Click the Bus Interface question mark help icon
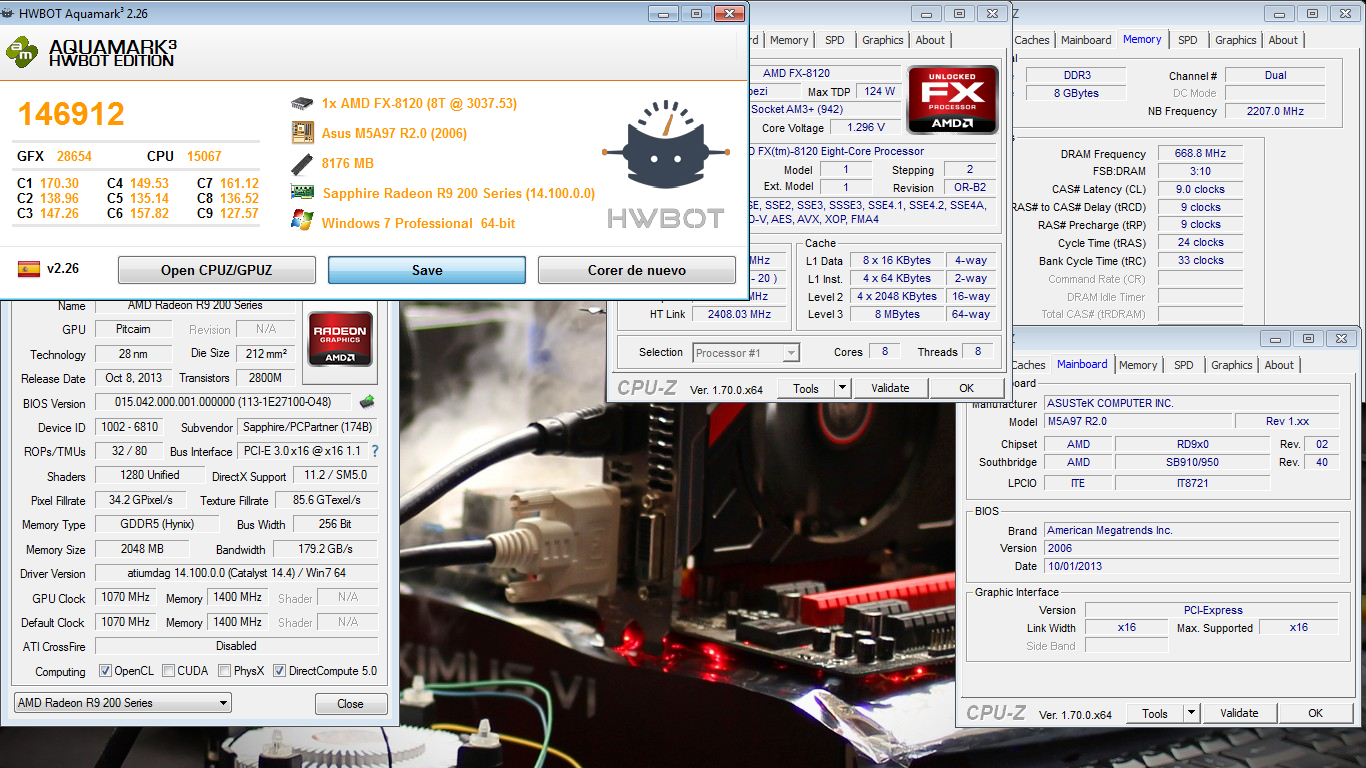 coord(375,451)
